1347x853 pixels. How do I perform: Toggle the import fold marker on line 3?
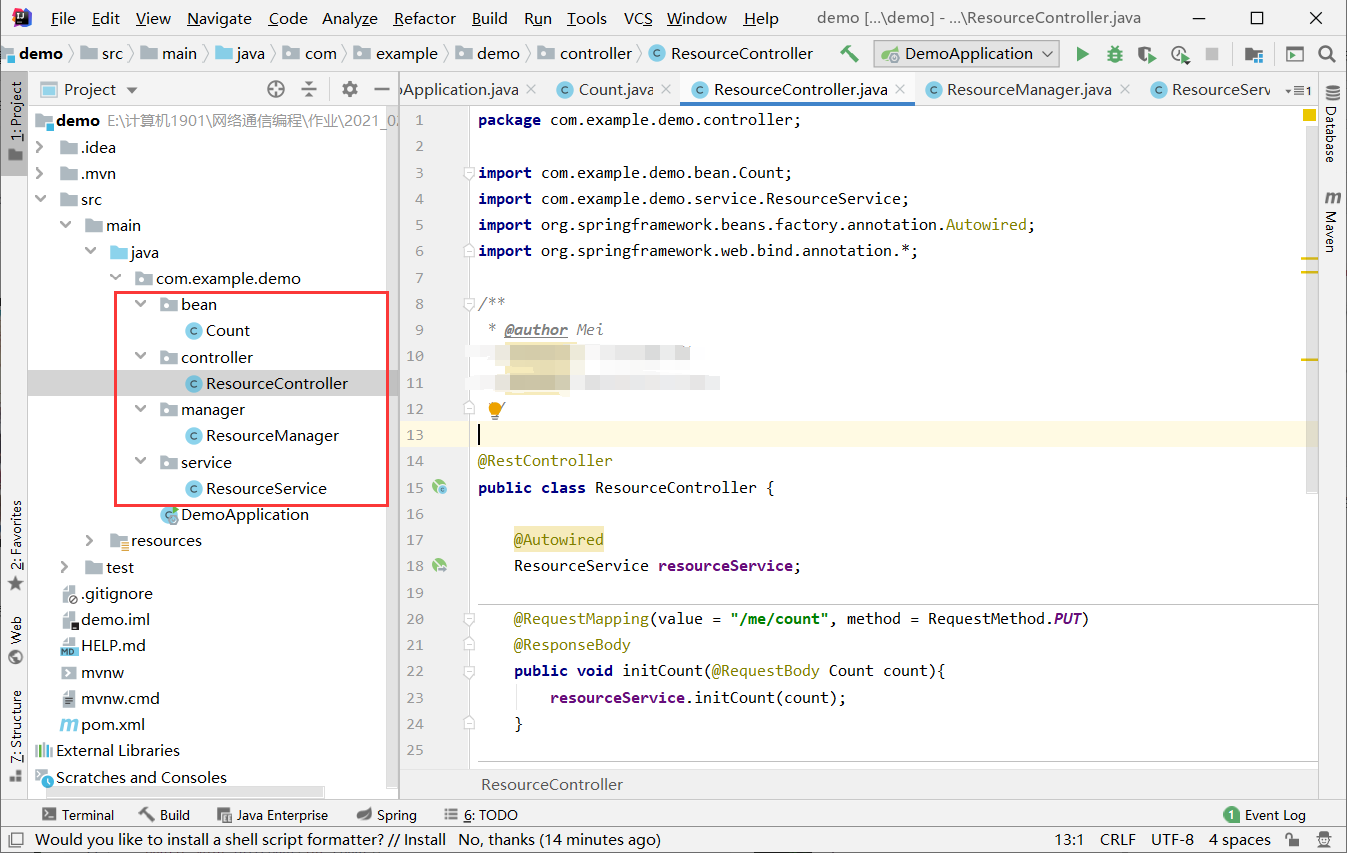coord(470,173)
